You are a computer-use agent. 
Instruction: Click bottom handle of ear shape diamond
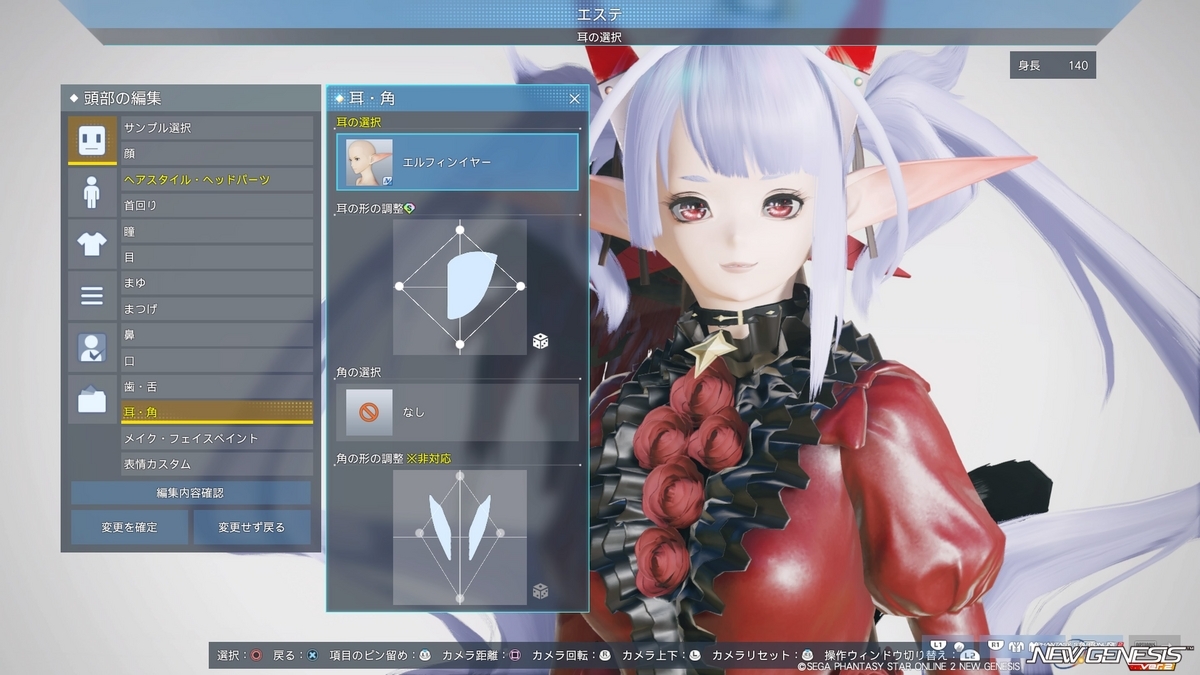[460, 345]
